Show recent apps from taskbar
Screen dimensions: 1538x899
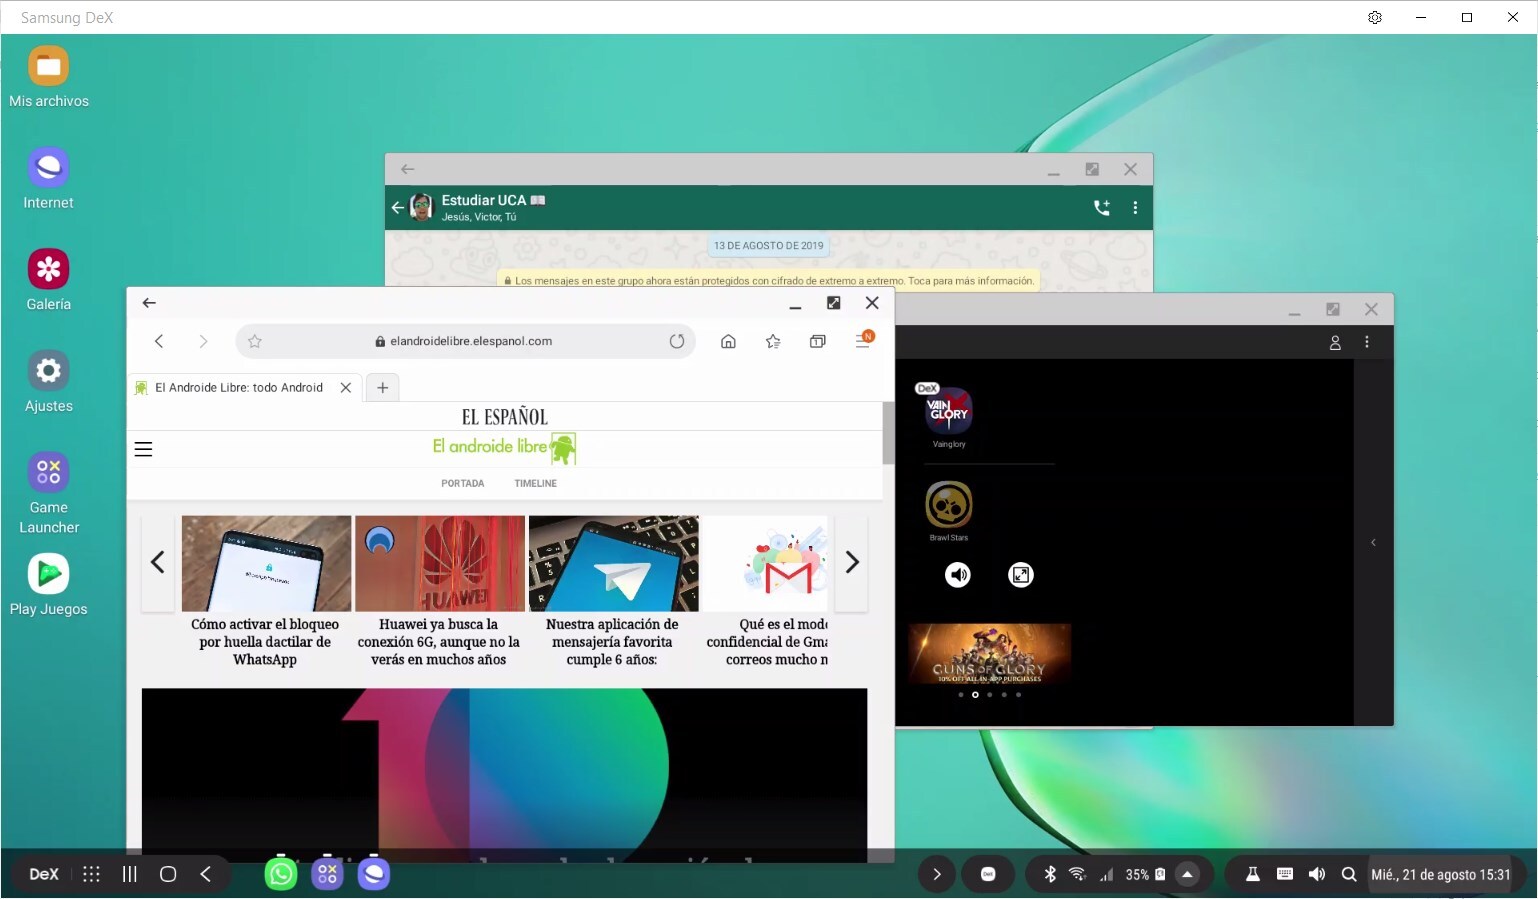pos(129,874)
